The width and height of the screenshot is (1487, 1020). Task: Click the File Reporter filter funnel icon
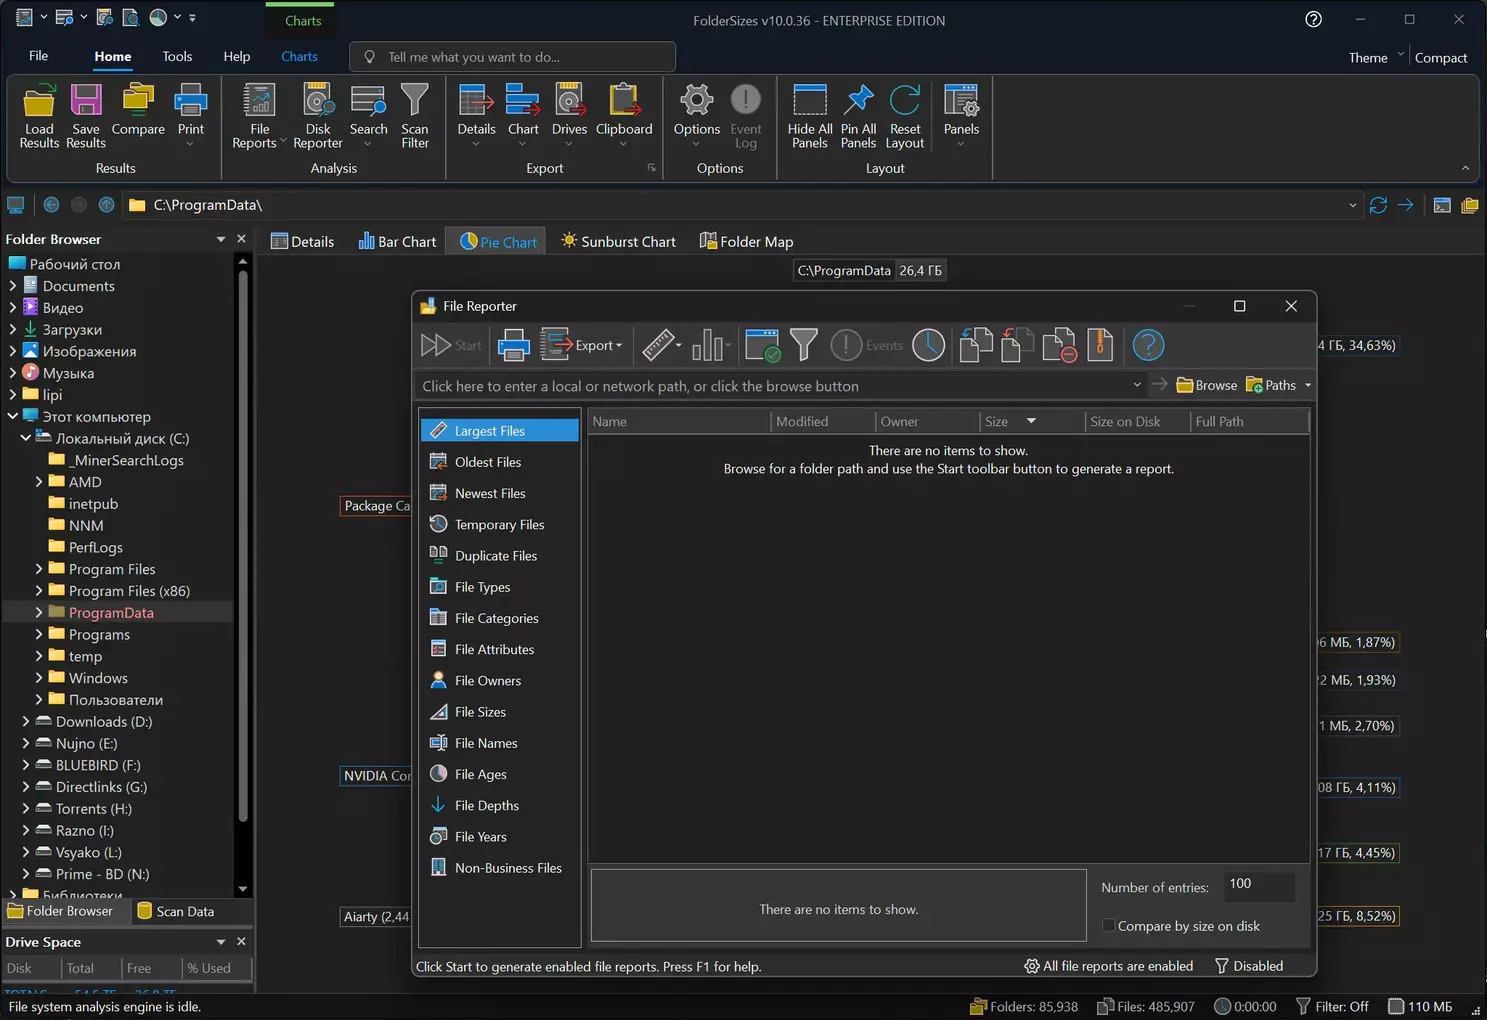coord(803,345)
